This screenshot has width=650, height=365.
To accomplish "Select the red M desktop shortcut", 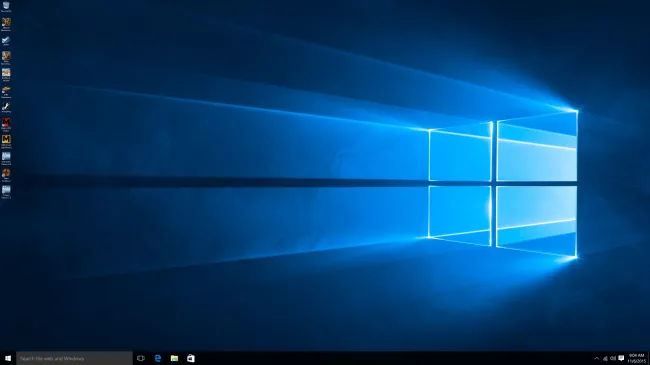I will click(6, 124).
